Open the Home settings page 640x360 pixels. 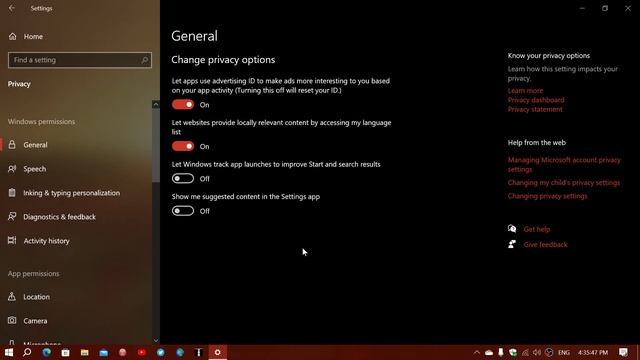(x=25, y=36)
